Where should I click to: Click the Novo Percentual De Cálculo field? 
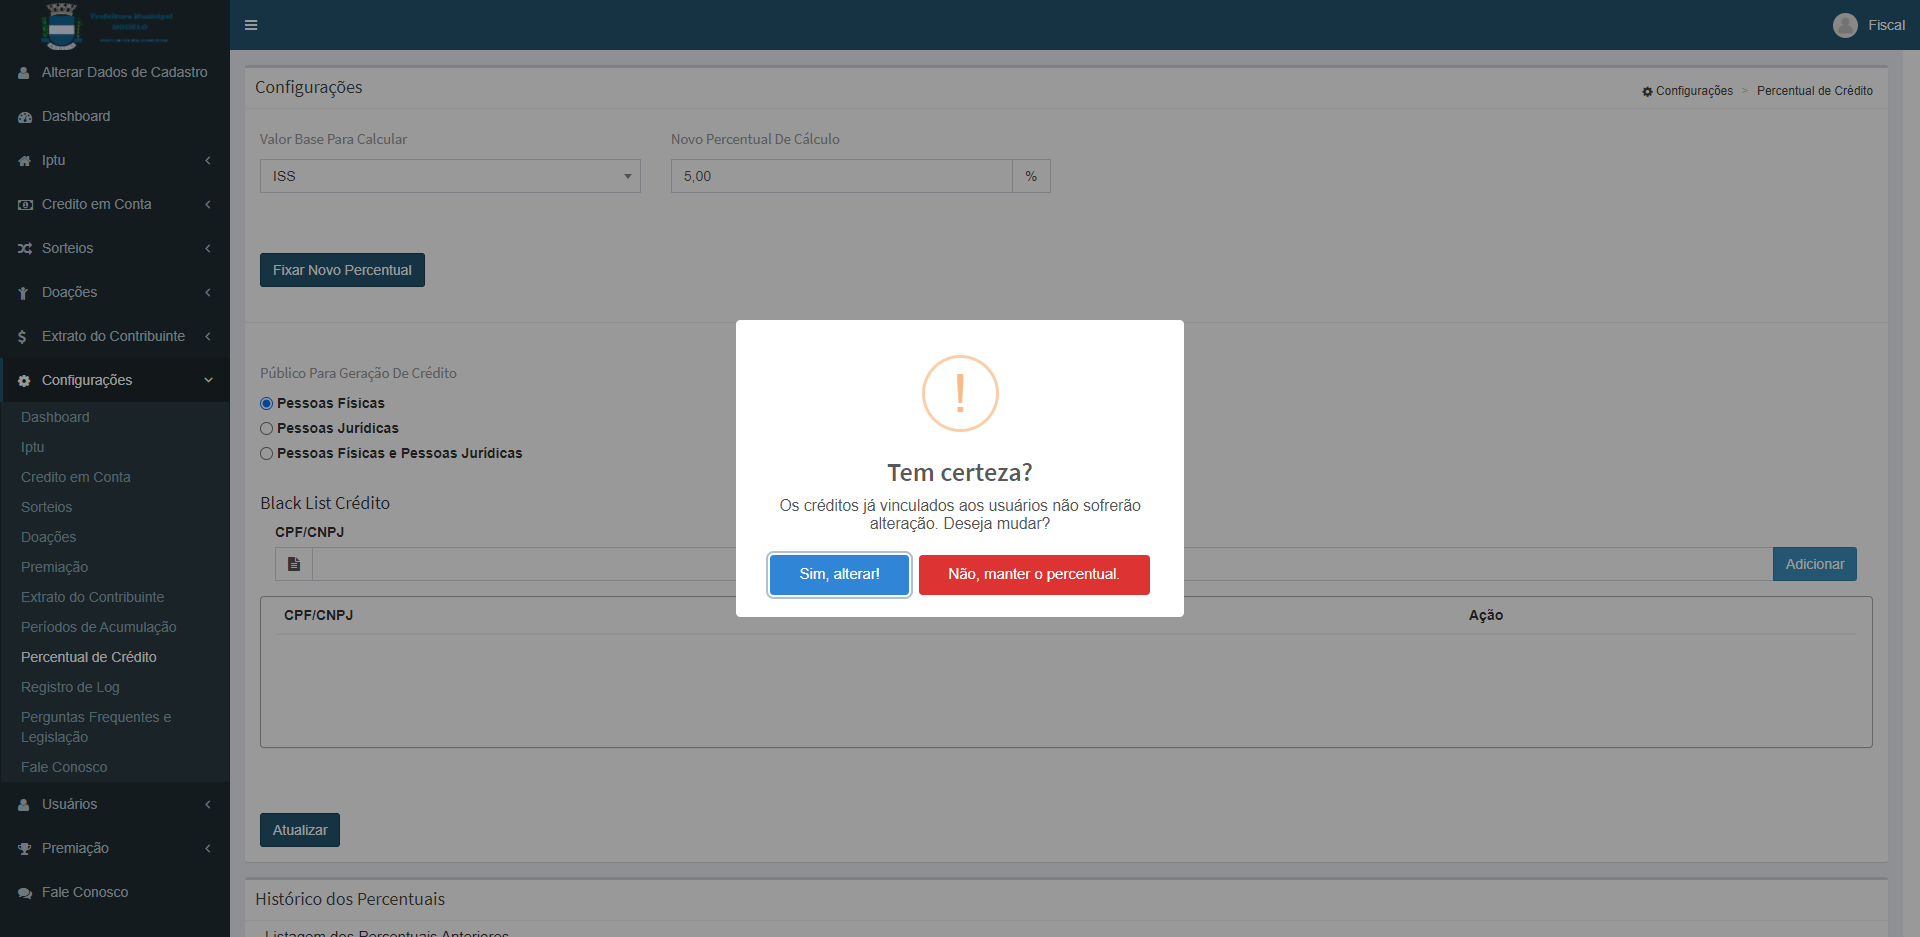[x=841, y=176]
